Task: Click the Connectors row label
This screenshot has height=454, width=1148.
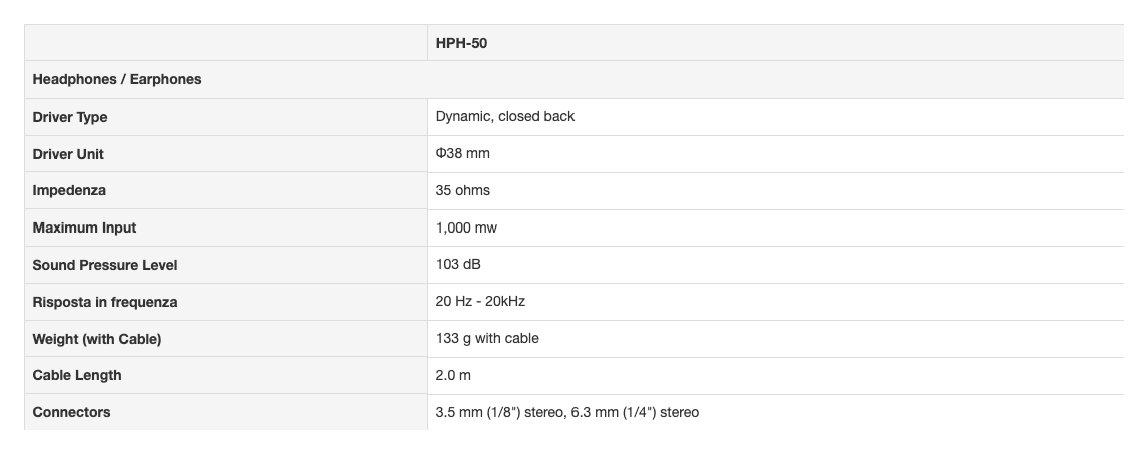Action: (71, 412)
